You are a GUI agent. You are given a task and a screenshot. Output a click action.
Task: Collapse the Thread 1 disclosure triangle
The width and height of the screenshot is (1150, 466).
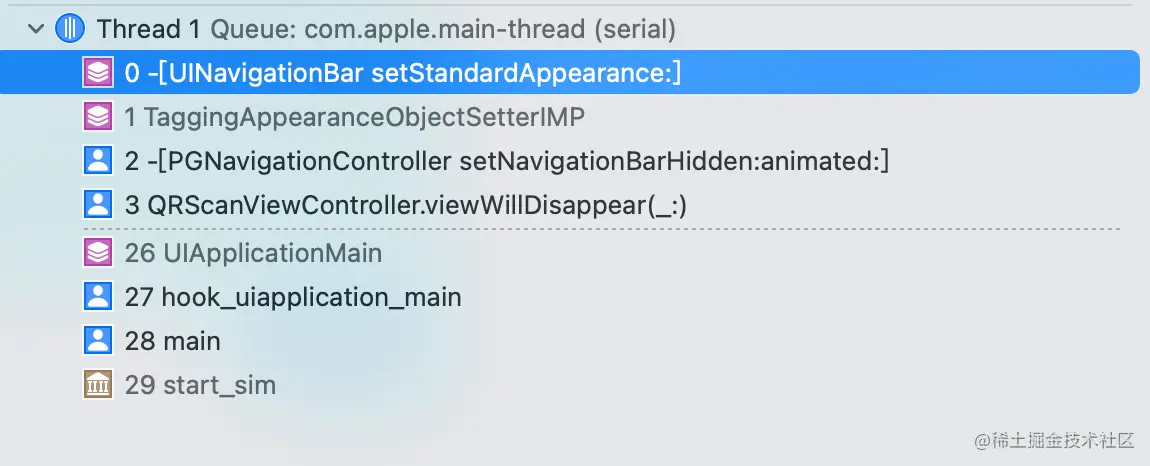37,29
